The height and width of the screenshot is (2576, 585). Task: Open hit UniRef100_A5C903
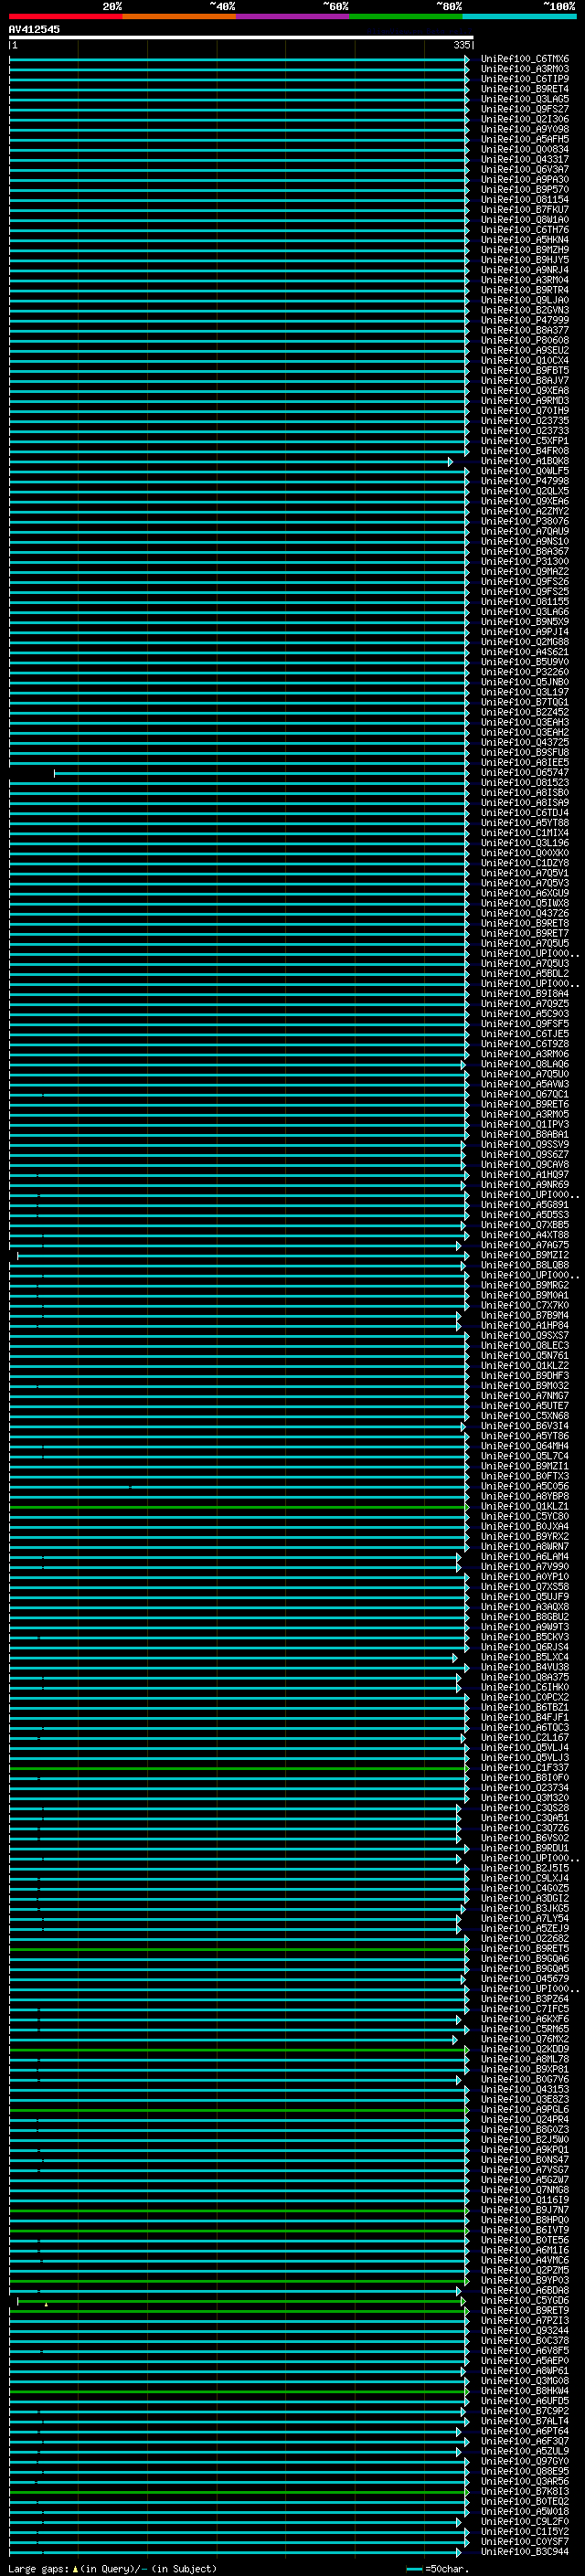pos(525,1013)
